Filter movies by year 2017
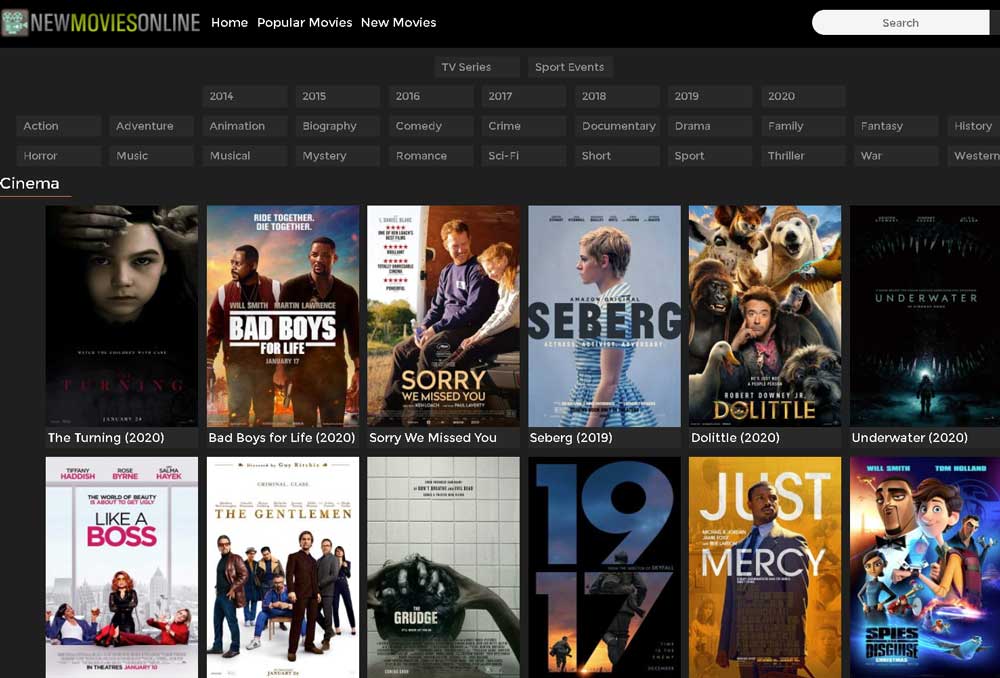The image size is (1000, 678). coord(524,96)
